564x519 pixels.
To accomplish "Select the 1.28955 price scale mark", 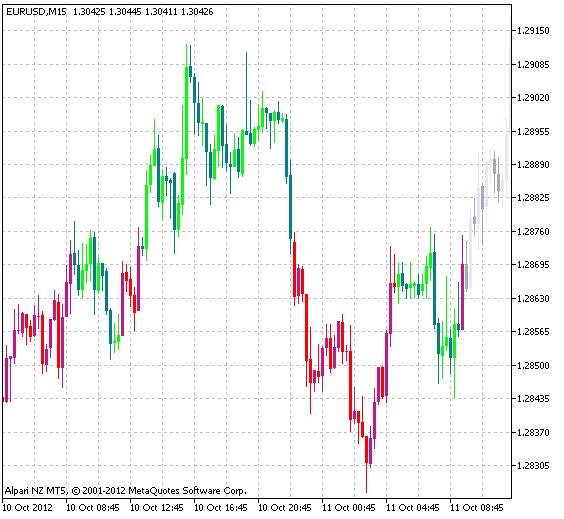I will [x=533, y=132].
